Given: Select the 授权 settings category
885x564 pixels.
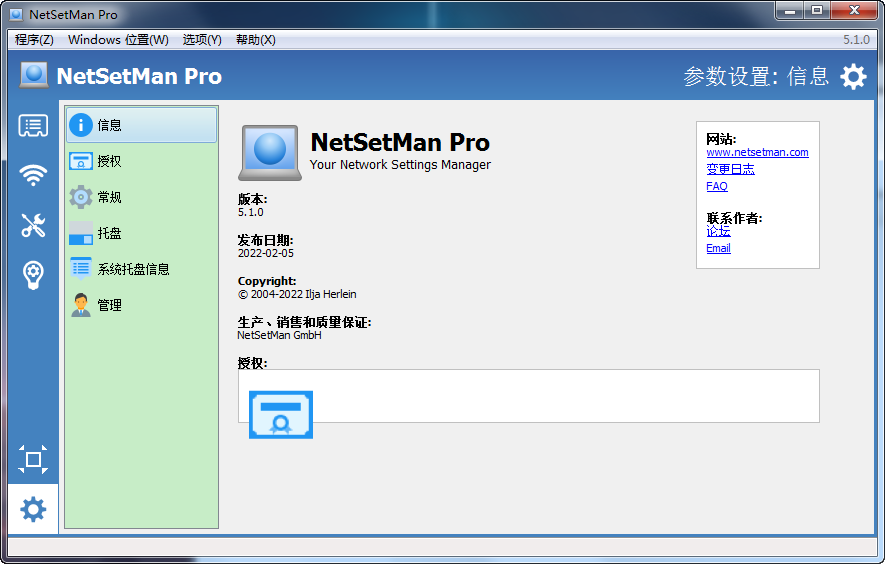Looking at the screenshot, I should coord(142,161).
